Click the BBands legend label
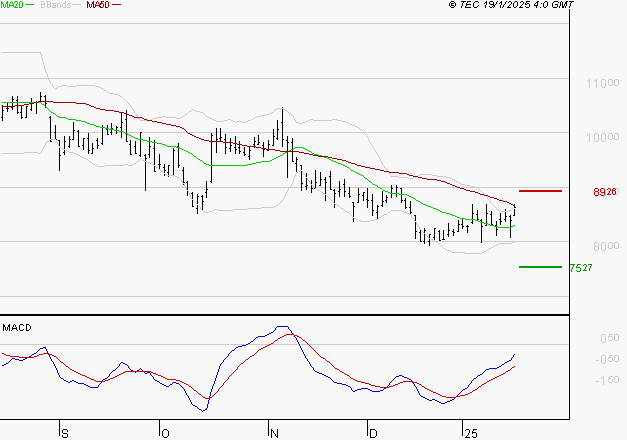This screenshot has height=440, width=627. [x=56, y=5]
